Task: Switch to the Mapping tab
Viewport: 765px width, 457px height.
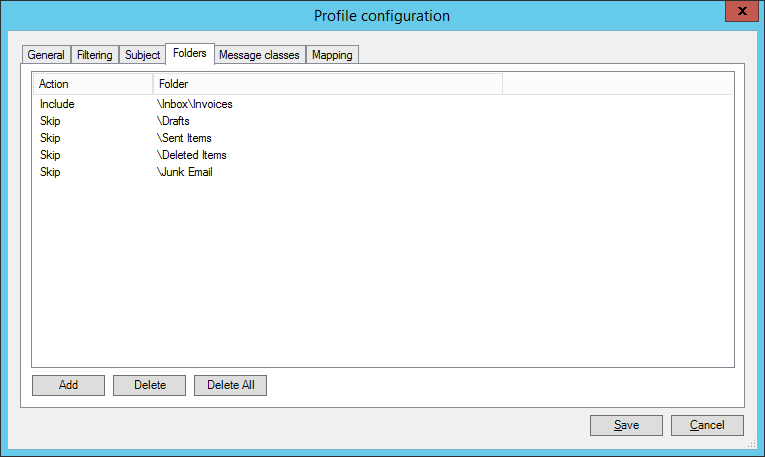Action: pyautogui.click(x=332, y=55)
